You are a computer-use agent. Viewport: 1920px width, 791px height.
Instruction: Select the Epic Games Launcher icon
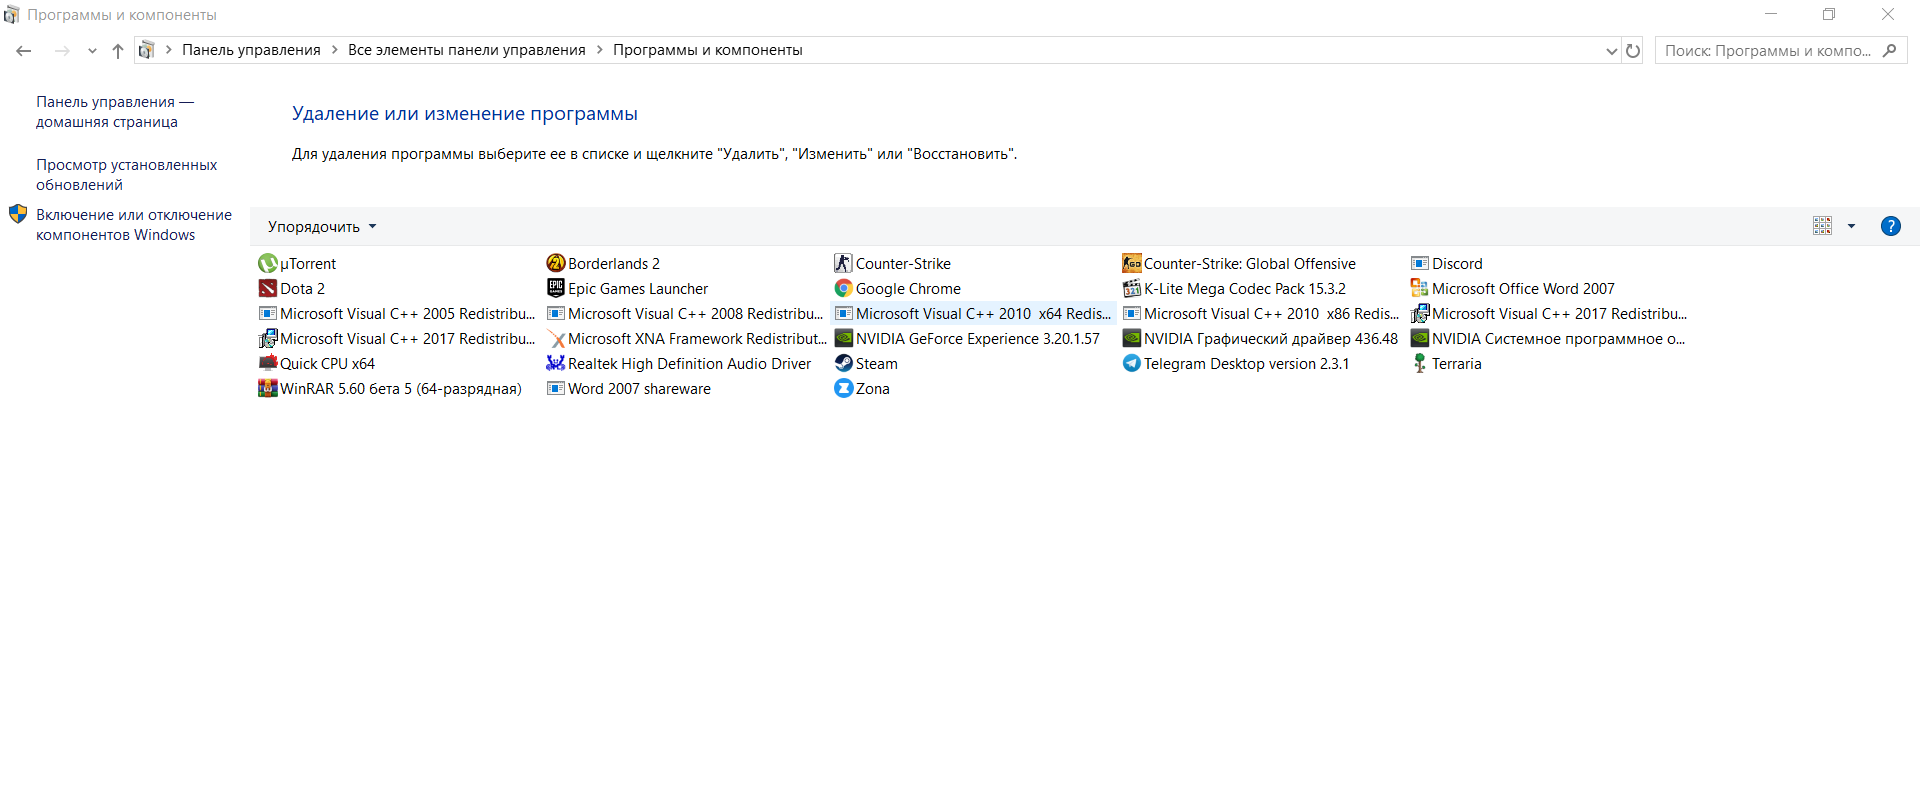pos(555,289)
